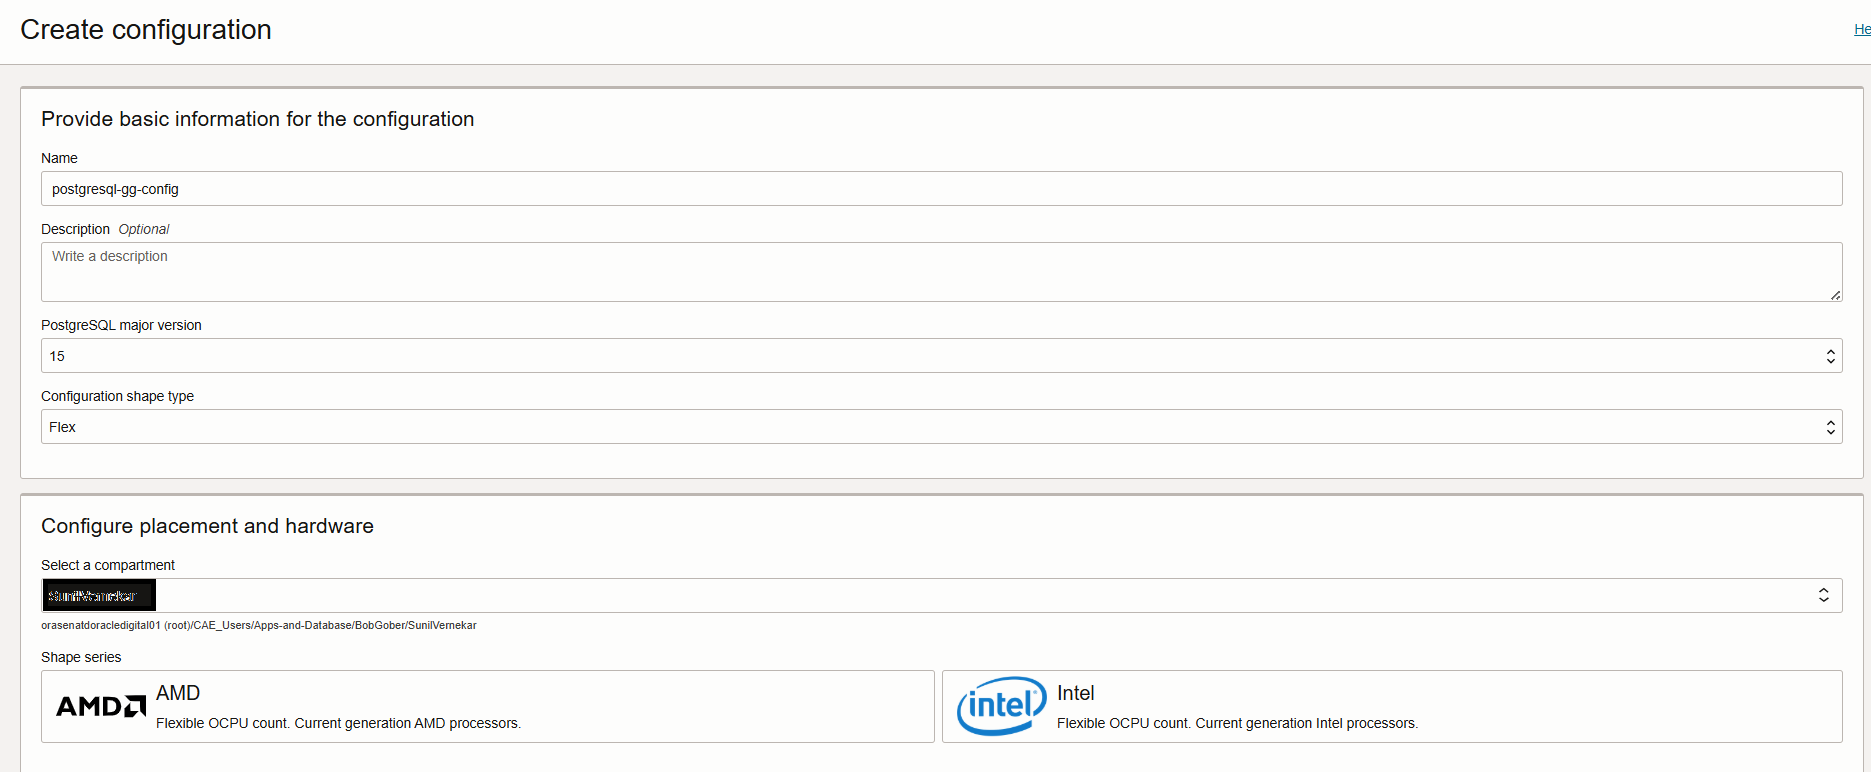Click the Flexible OCPU Intel processors description
Screen dimensions: 1871x772
point(1237,723)
